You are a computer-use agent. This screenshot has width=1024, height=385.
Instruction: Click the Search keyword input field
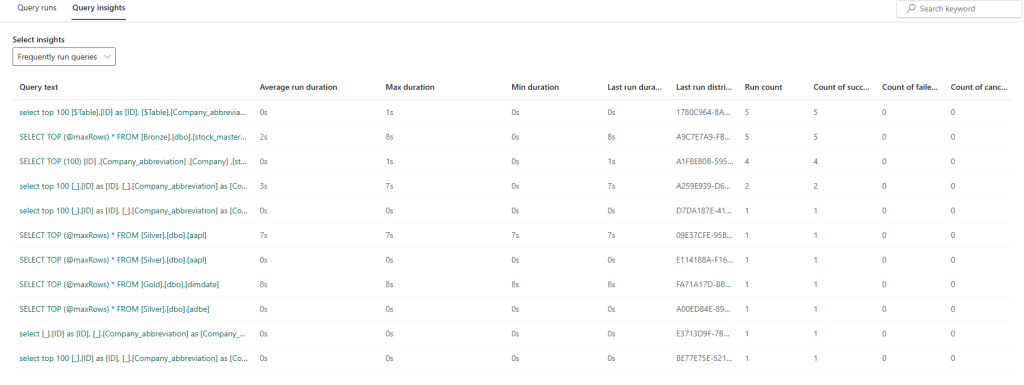[x=959, y=9]
